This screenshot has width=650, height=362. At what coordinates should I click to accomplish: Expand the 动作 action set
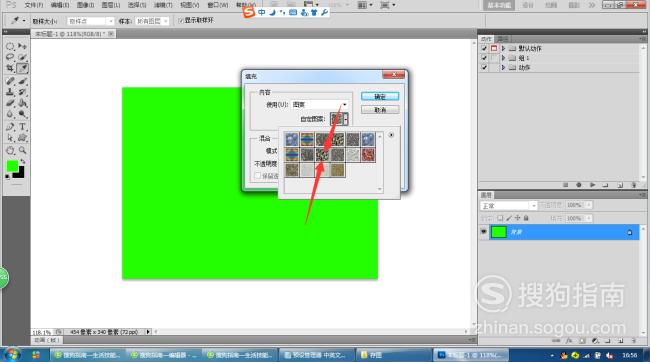[x=503, y=67]
